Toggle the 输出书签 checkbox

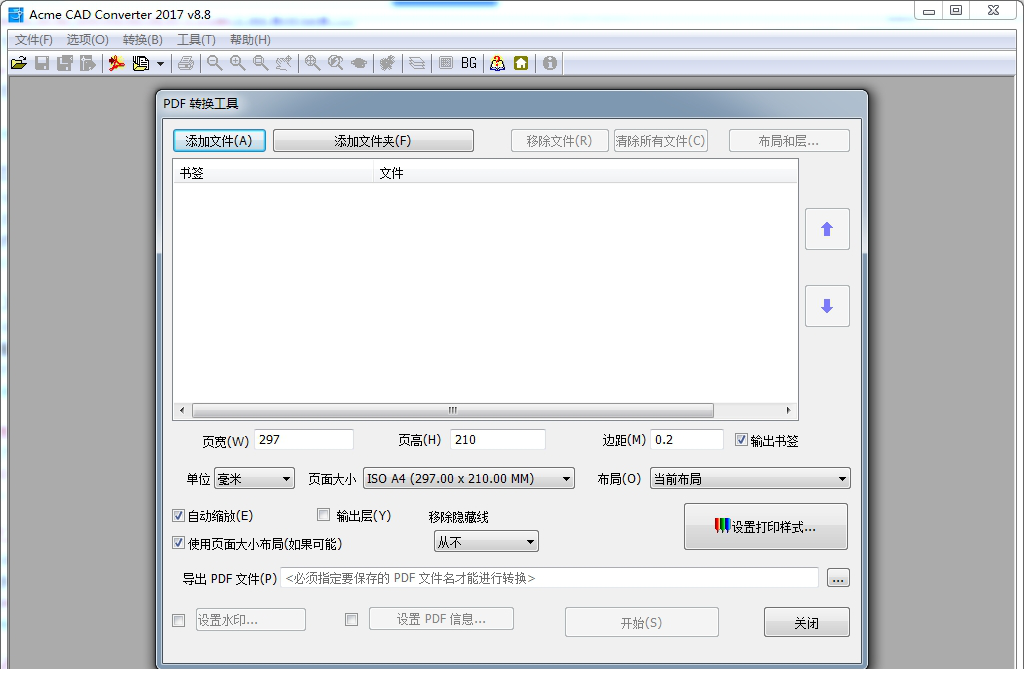point(741,440)
